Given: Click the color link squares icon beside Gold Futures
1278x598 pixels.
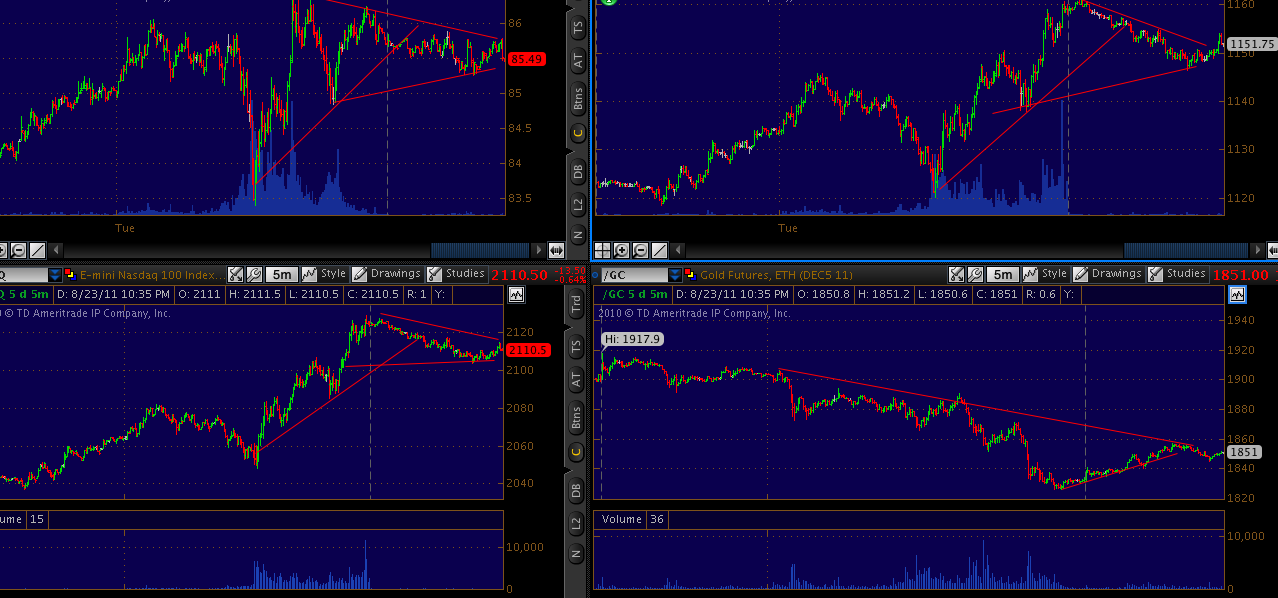Looking at the screenshot, I should [690, 274].
